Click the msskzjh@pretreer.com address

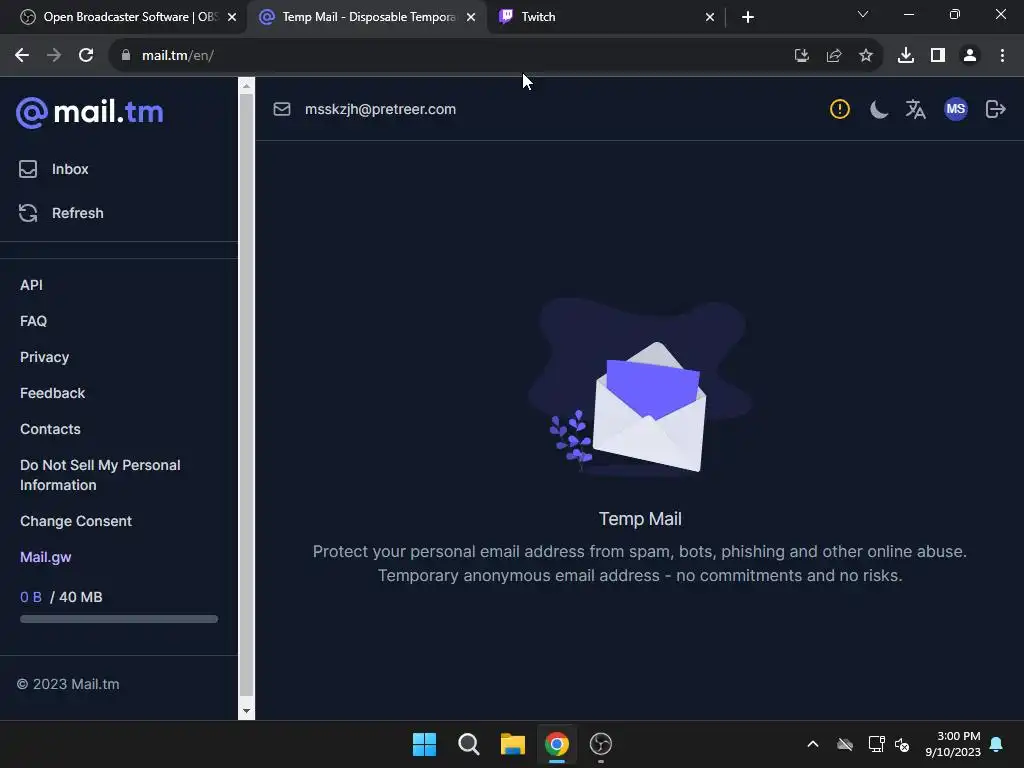coord(380,109)
